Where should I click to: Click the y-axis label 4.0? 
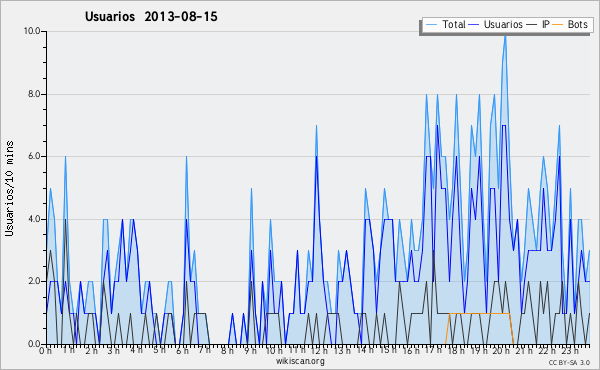point(34,219)
